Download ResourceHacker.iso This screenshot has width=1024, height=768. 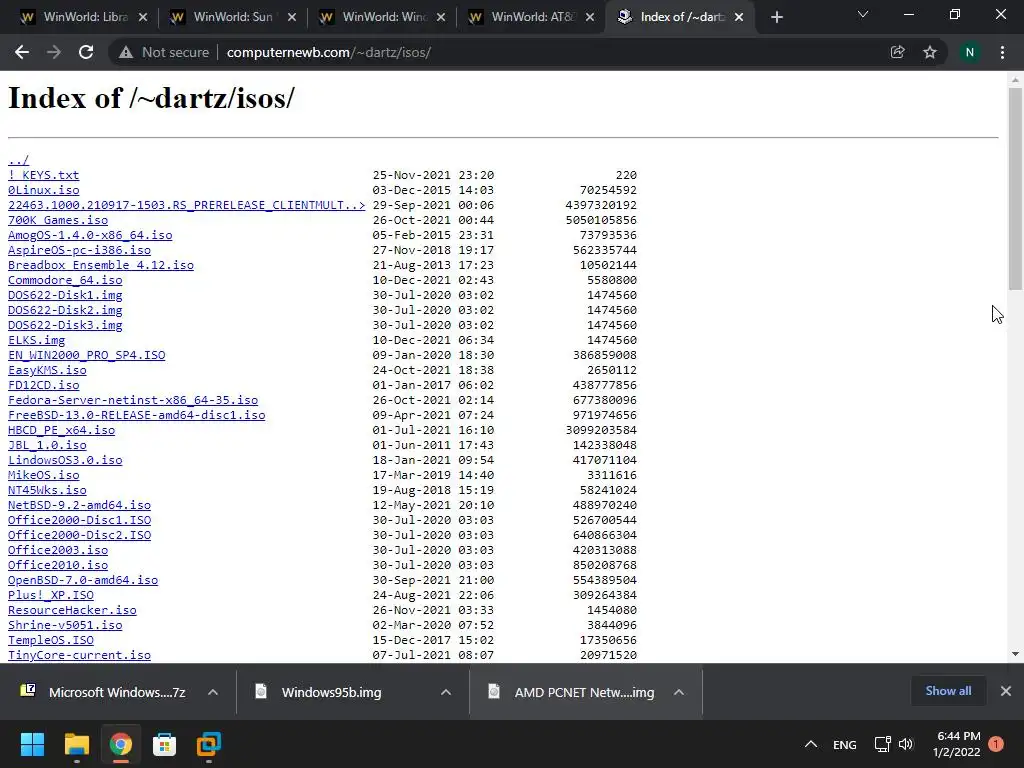(x=72, y=611)
